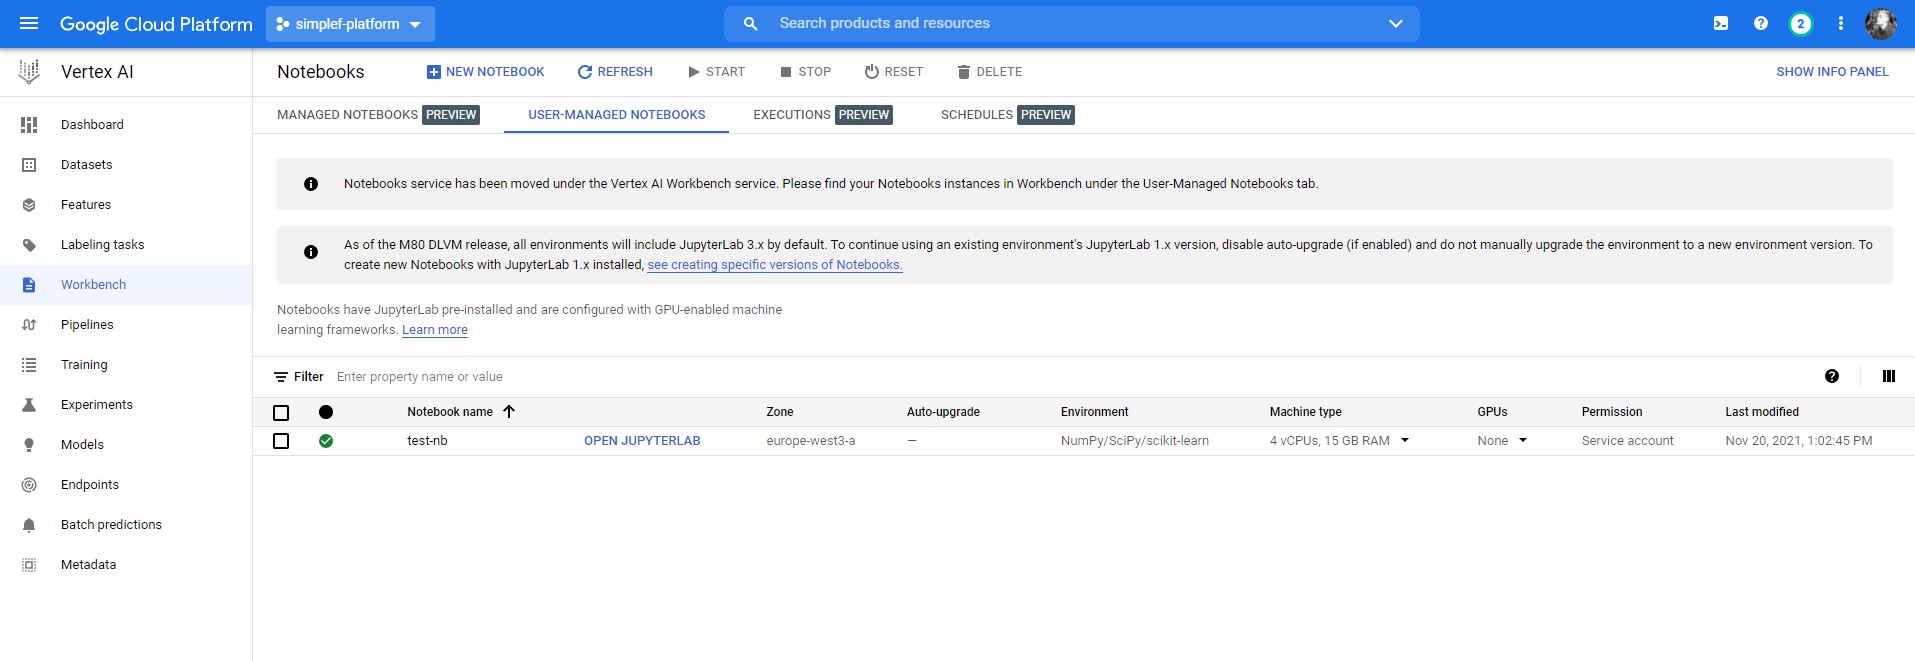This screenshot has height=661, width=1915.
Task: Click the Service account permission cell
Action: (x=1627, y=440)
